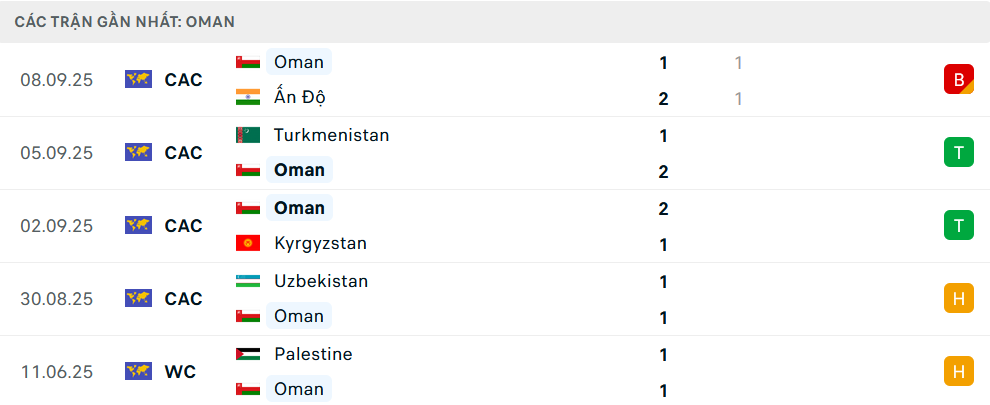Click the WC competition icon on 11.06.25
This screenshot has width=990, height=405.
(x=138, y=372)
